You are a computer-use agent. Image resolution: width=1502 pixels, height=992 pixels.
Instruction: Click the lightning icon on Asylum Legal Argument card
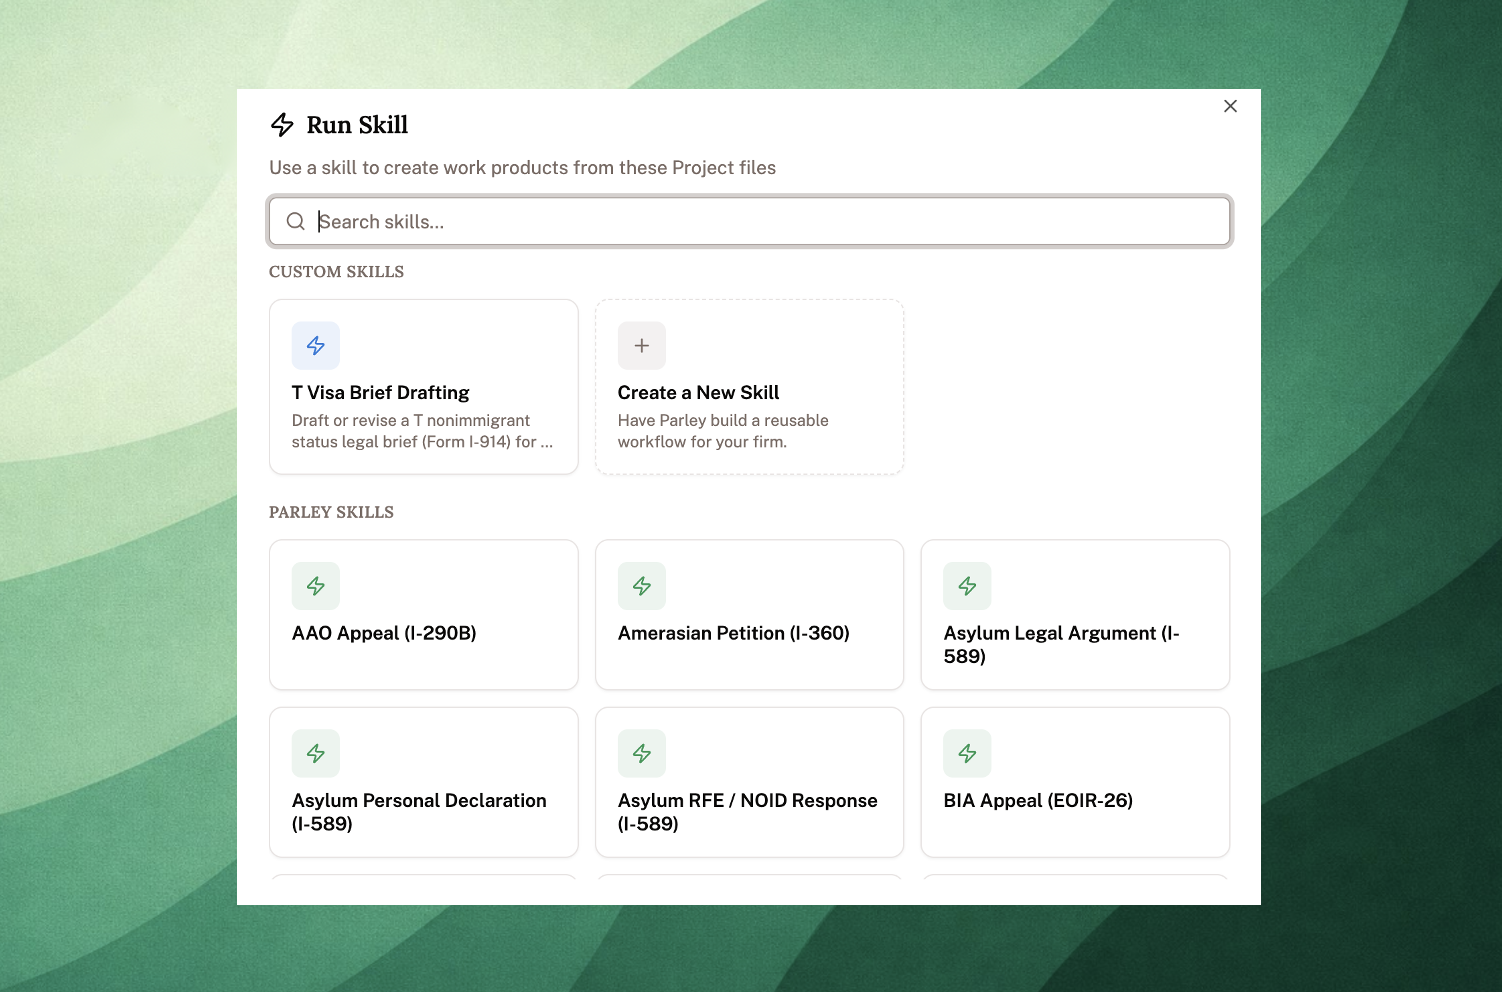click(x=967, y=586)
